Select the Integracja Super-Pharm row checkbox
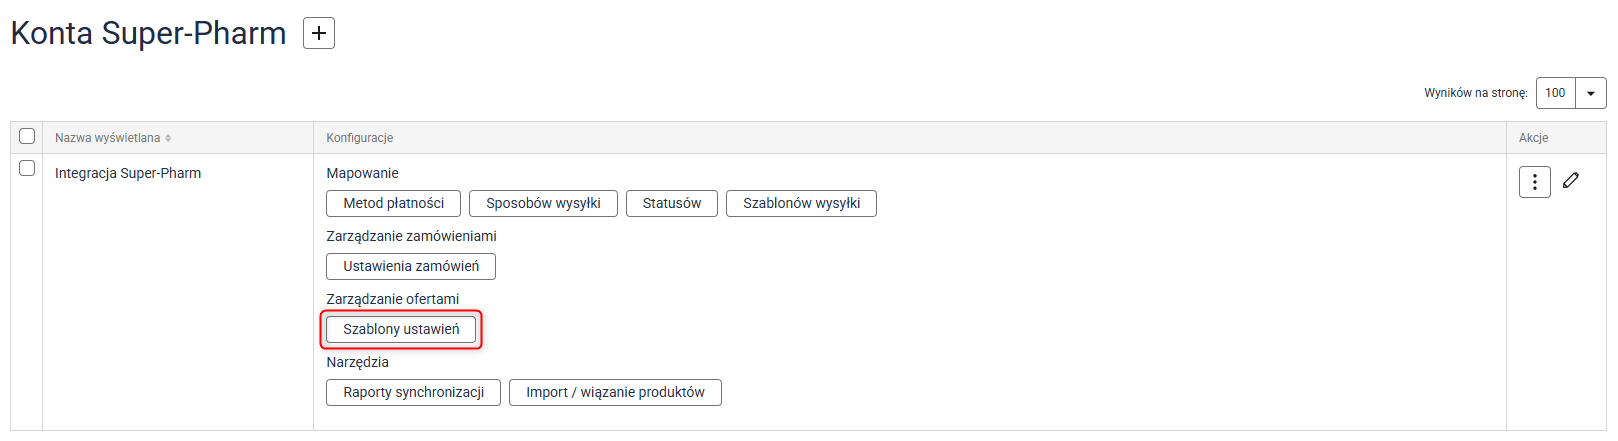The width and height of the screenshot is (1618, 441). pos(27,169)
